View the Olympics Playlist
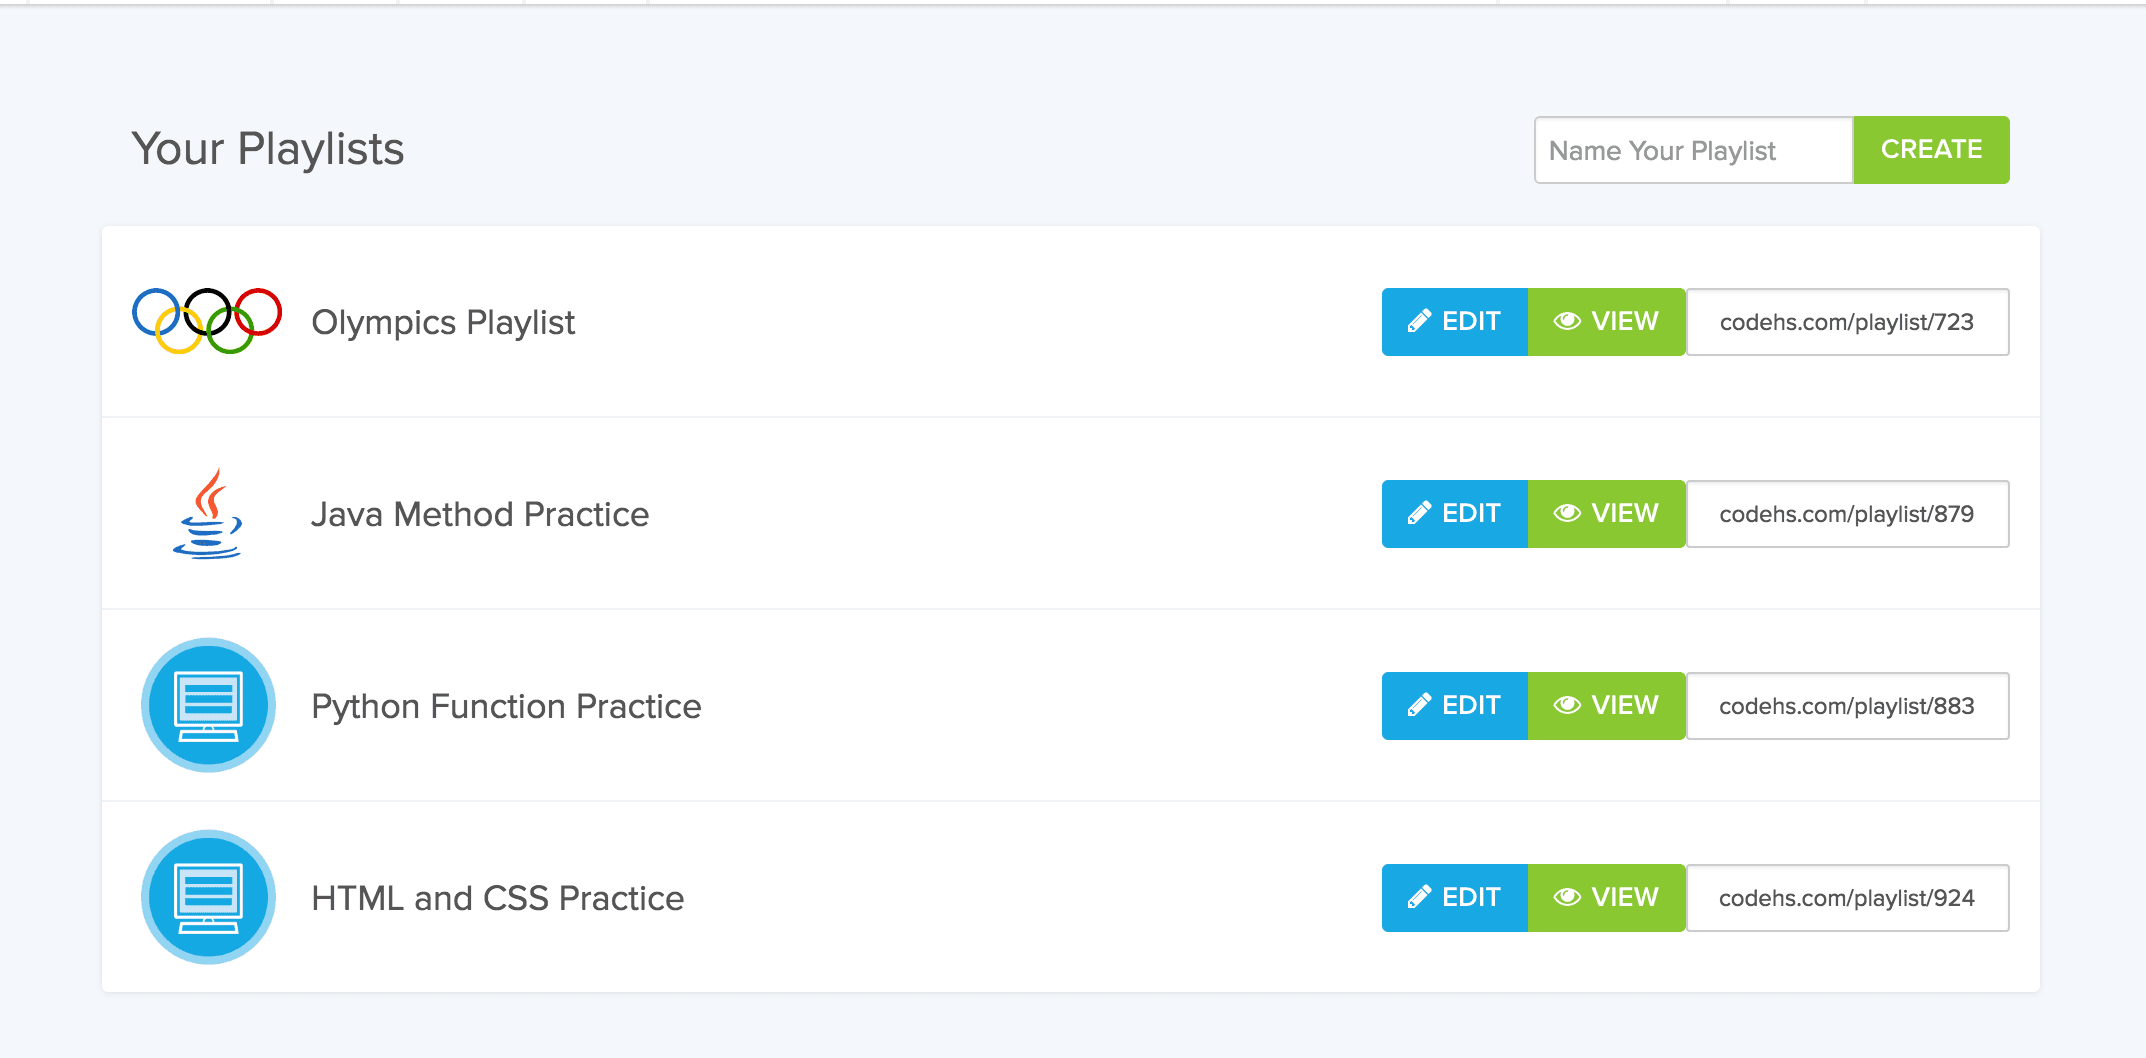Screen dimensions: 2146x1058 (1606, 322)
